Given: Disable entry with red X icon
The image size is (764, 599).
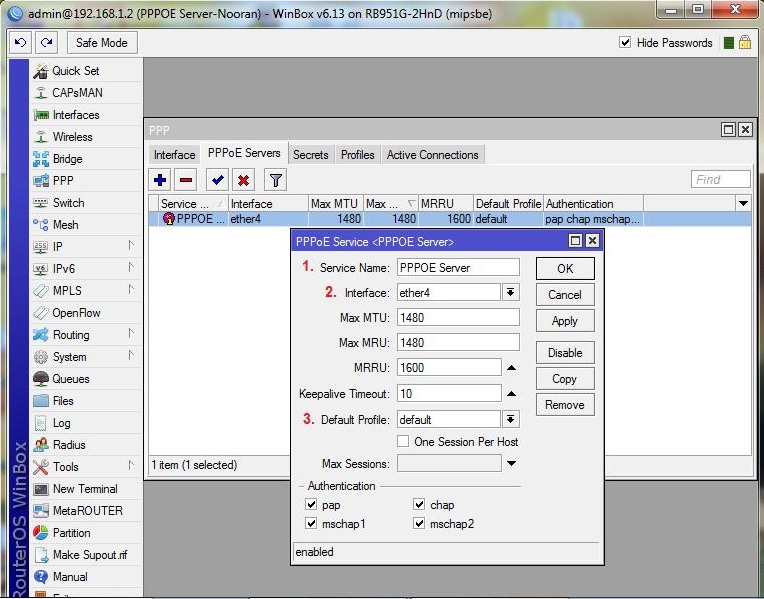Looking at the screenshot, I should point(244,180).
